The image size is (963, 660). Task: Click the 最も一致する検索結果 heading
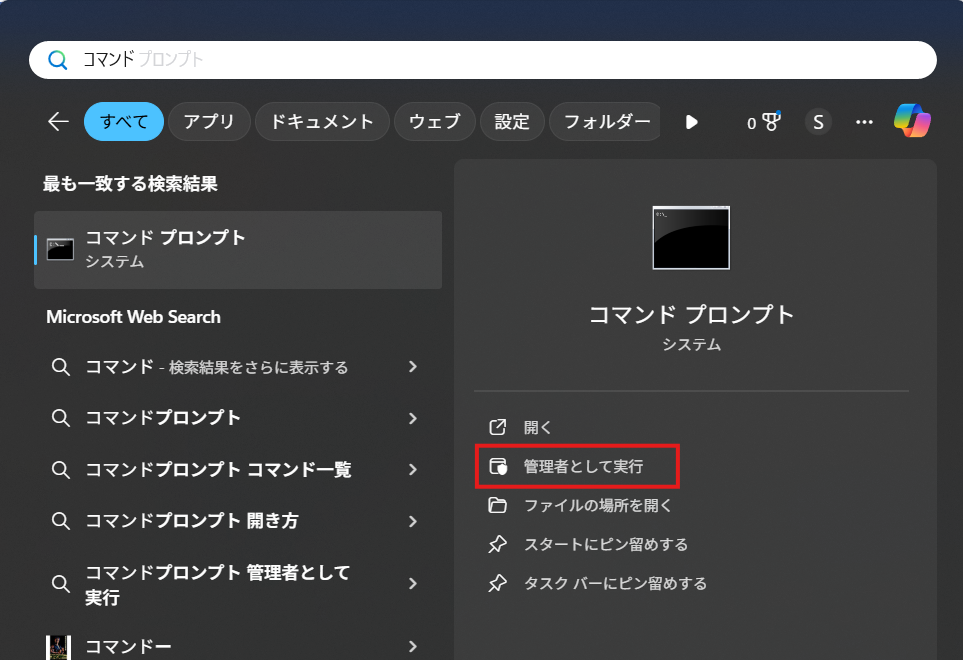130,184
